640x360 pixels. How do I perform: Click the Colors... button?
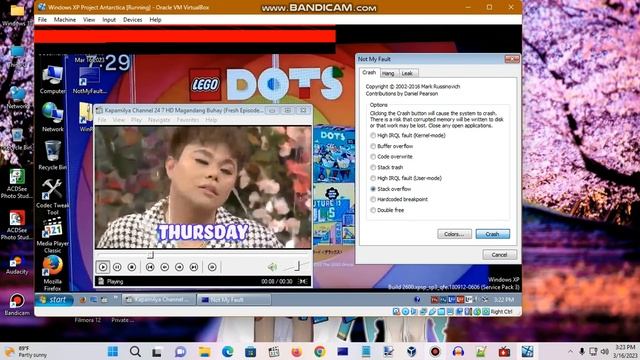point(454,234)
